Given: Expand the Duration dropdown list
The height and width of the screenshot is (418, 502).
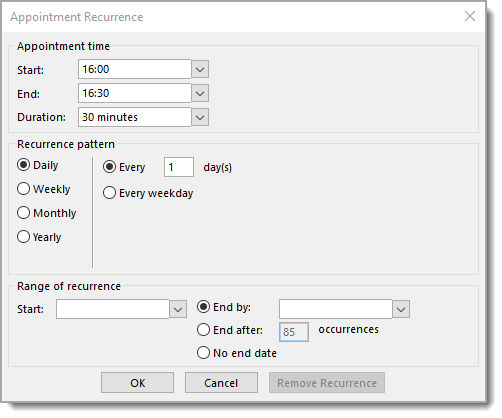Looking at the screenshot, I should pos(200,117).
